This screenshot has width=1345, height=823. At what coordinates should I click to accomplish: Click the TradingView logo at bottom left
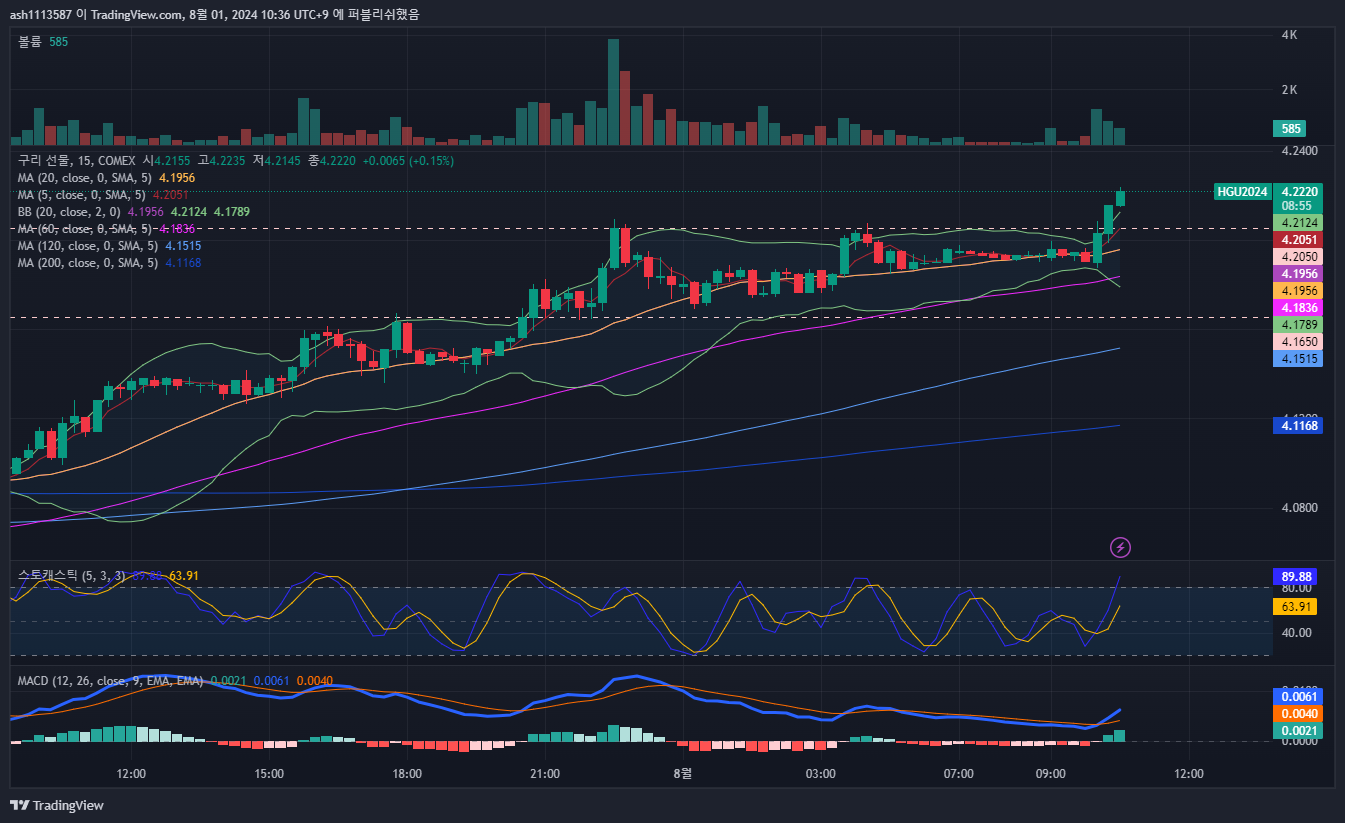point(57,805)
